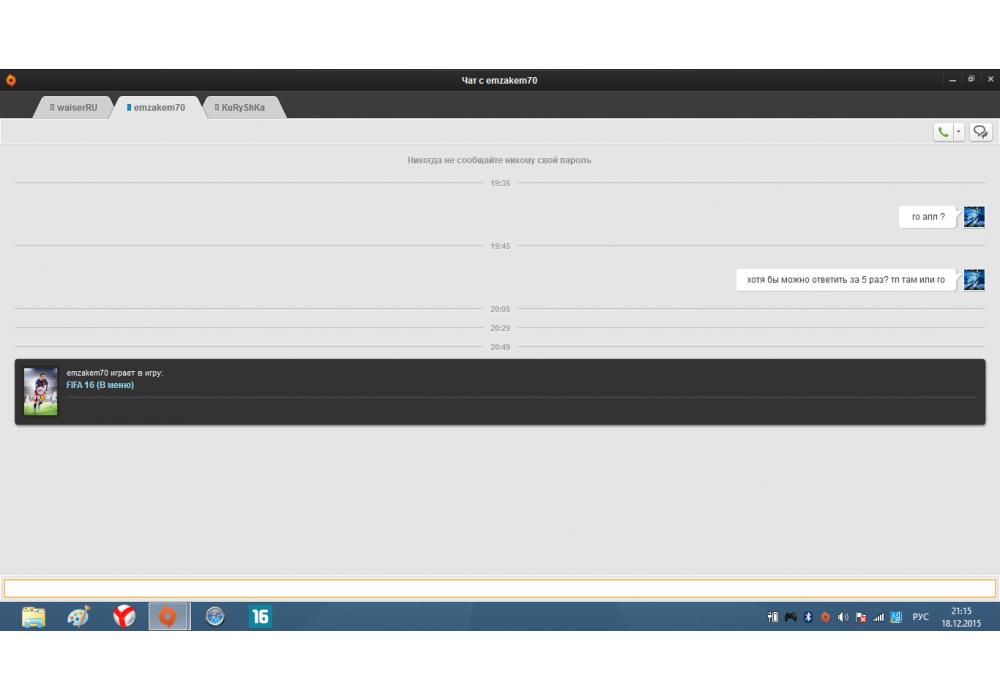Screen dimensions: 1000x700
Task: Click the avatar next to 'хотя бы можно ответить'
Action: coord(974,279)
